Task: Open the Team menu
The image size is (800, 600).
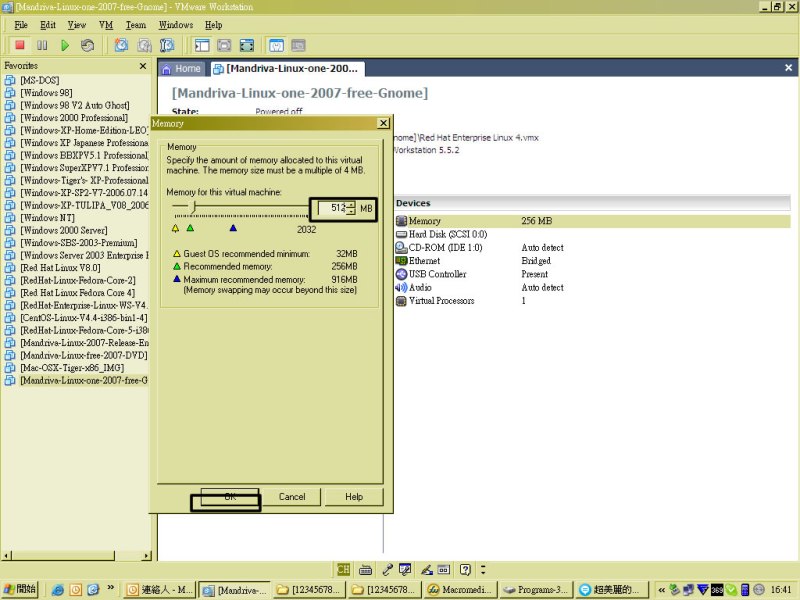Action: pos(135,24)
